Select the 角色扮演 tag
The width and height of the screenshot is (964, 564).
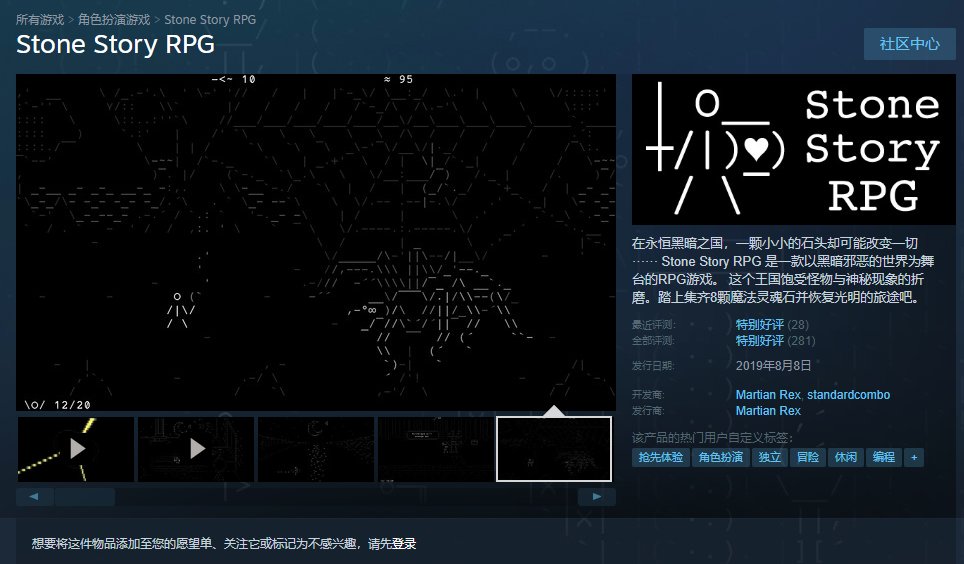click(x=721, y=457)
